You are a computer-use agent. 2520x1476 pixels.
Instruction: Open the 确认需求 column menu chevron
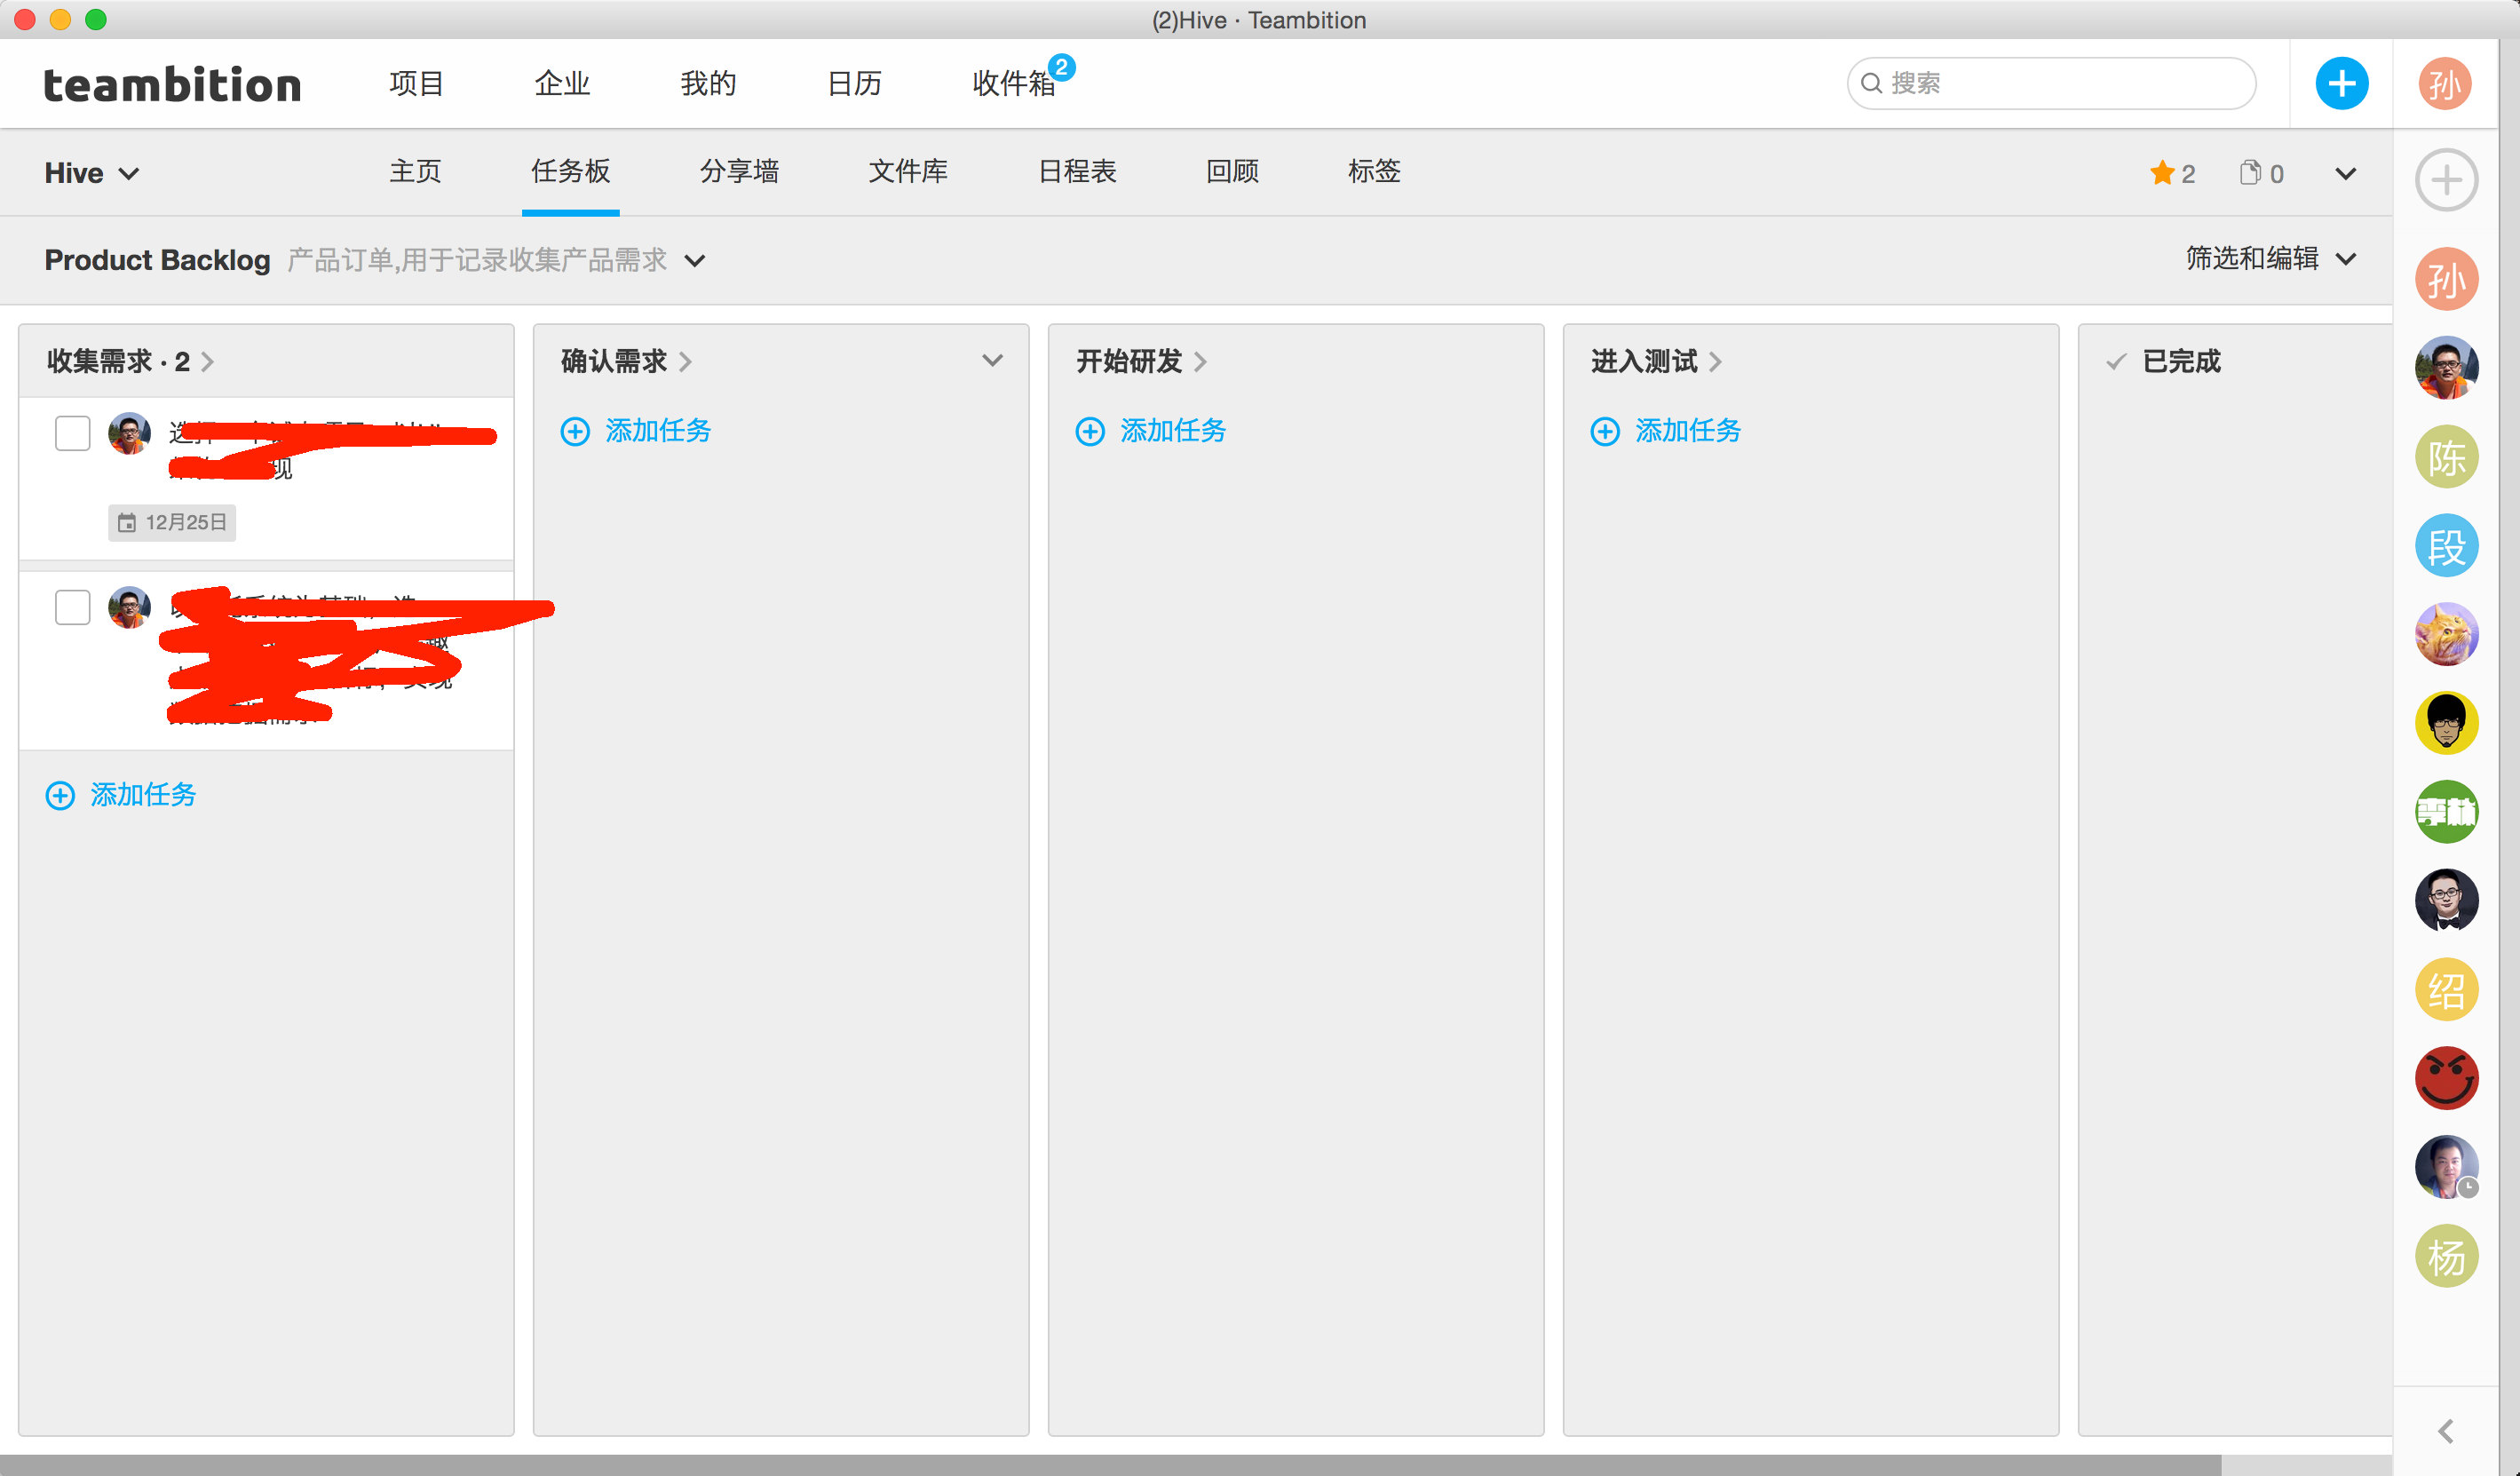pos(992,360)
